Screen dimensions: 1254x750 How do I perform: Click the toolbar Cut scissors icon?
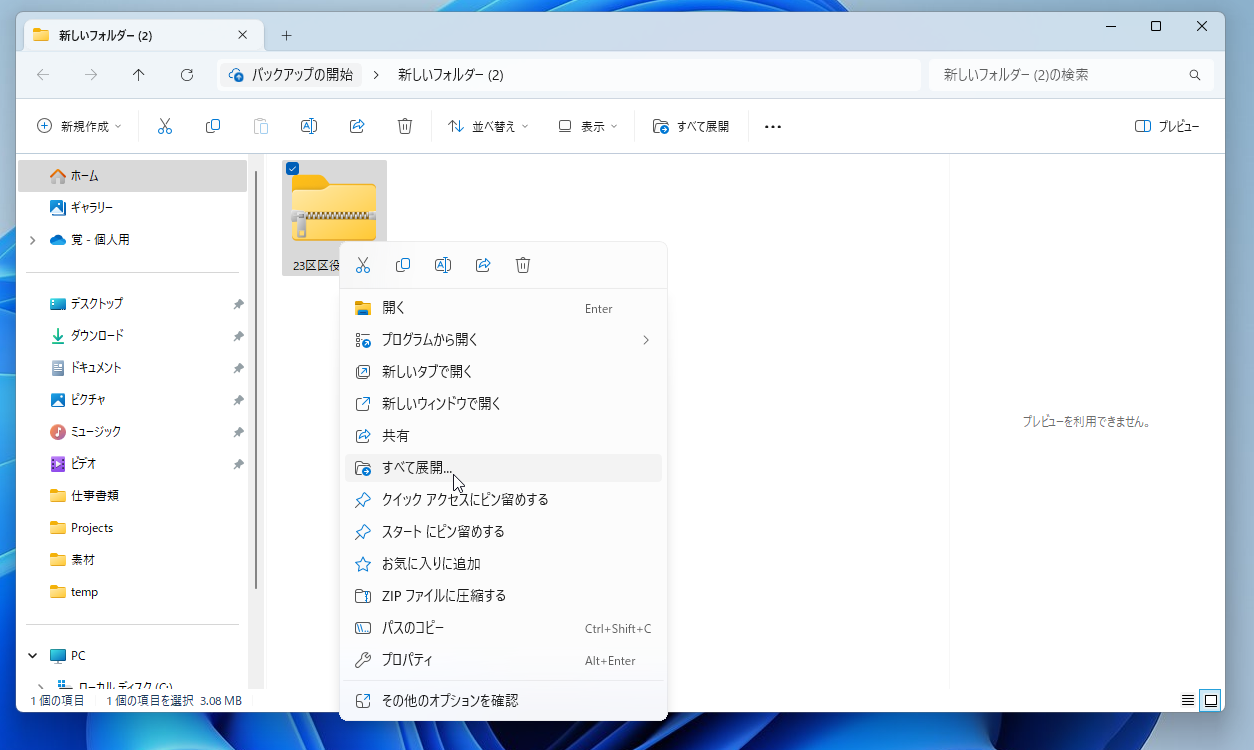[165, 126]
